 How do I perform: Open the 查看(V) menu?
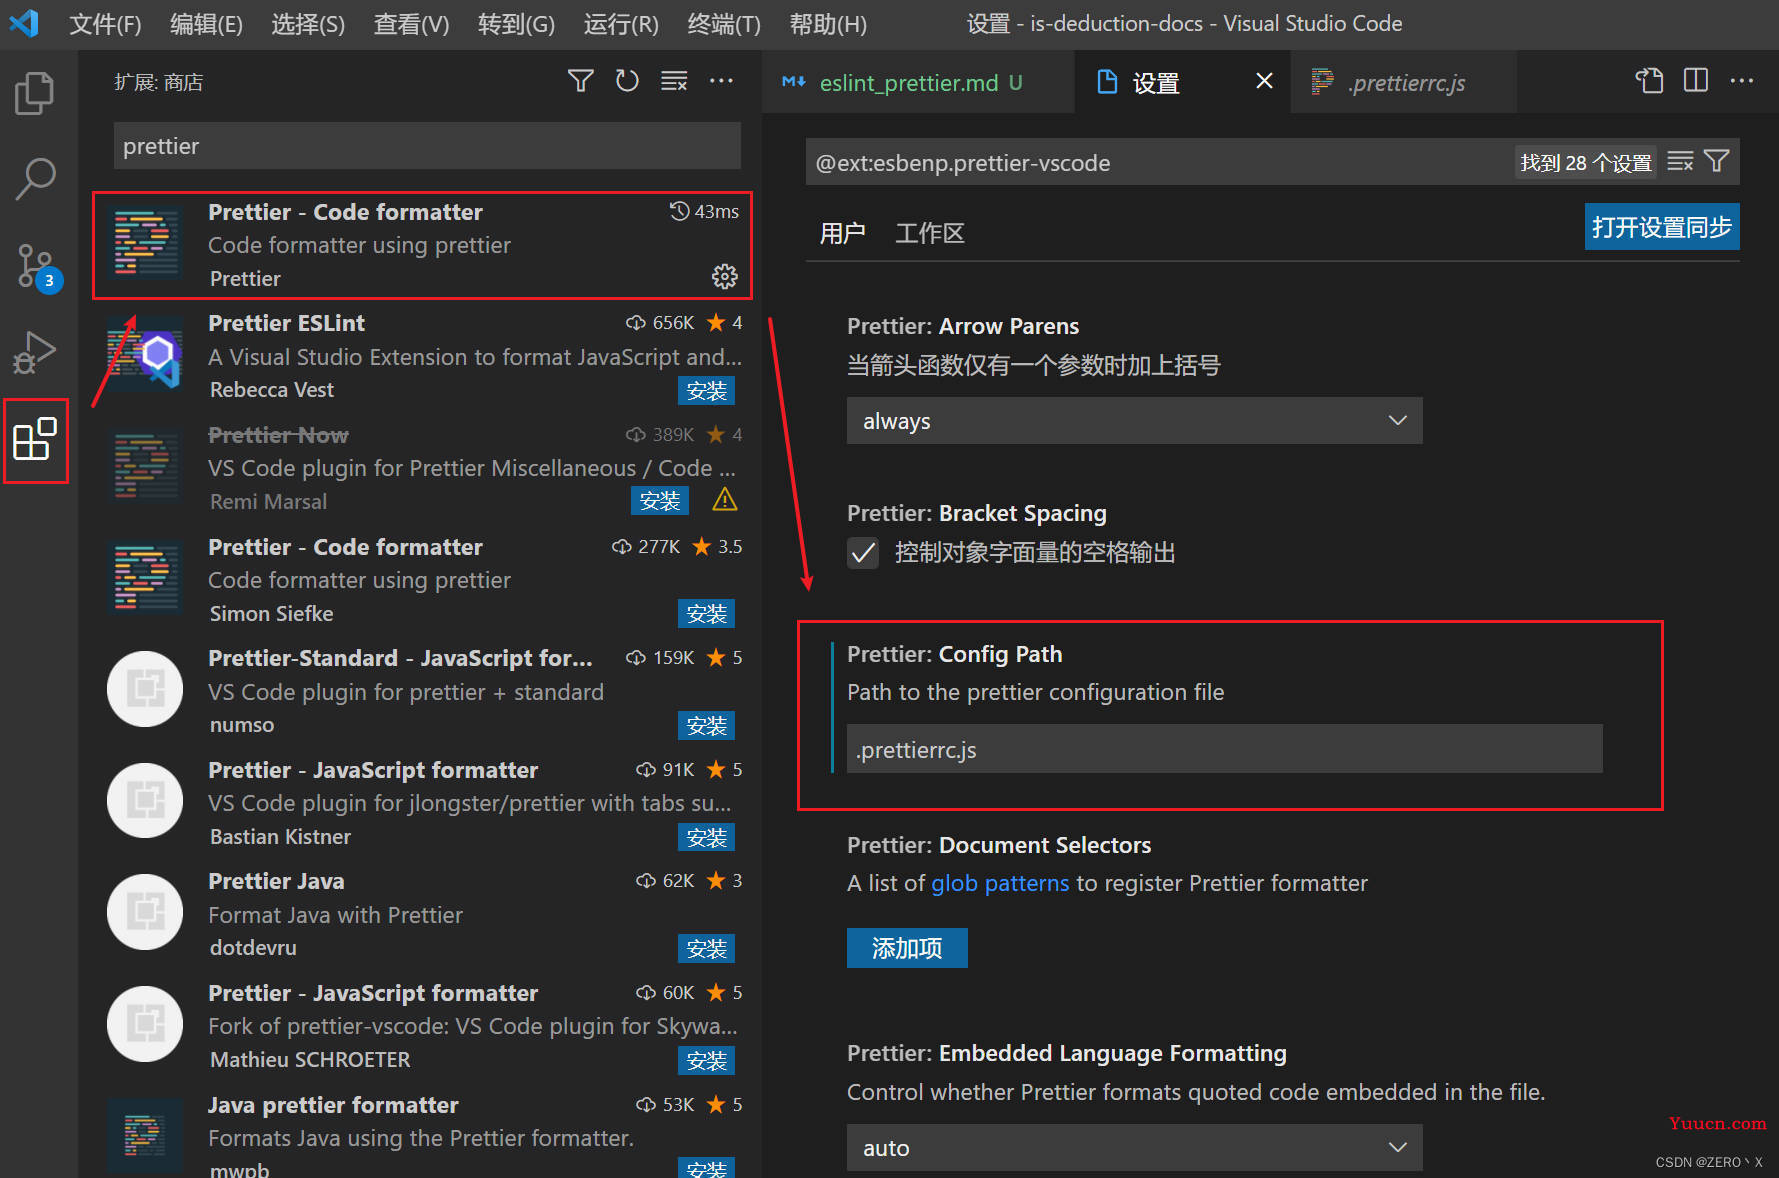[411, 24]
